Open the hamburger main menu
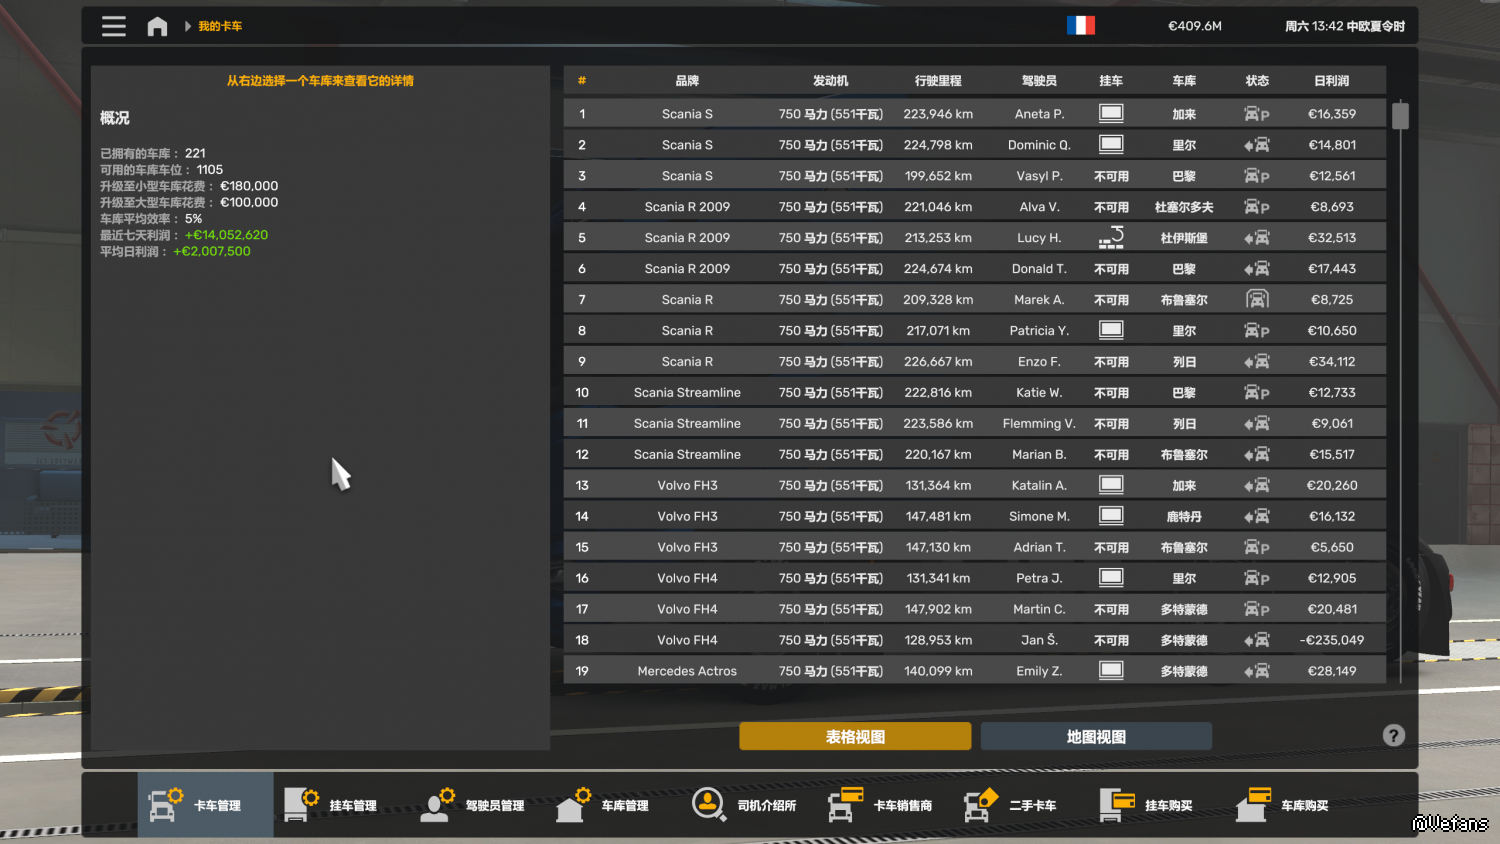The height and width of the screenshot is (844, 1500). click(114, 26)
